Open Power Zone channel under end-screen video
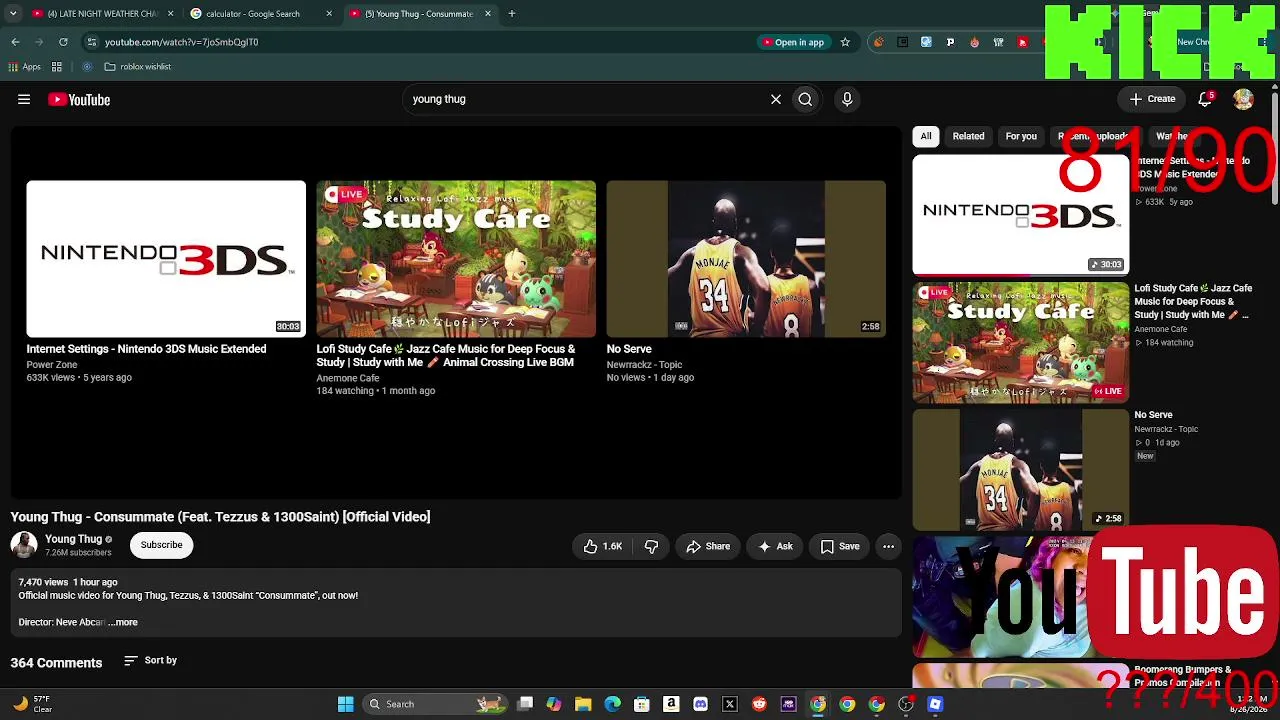Viewport: 1280px width, 720px height. pyautogui.click(x=52, y=364)
